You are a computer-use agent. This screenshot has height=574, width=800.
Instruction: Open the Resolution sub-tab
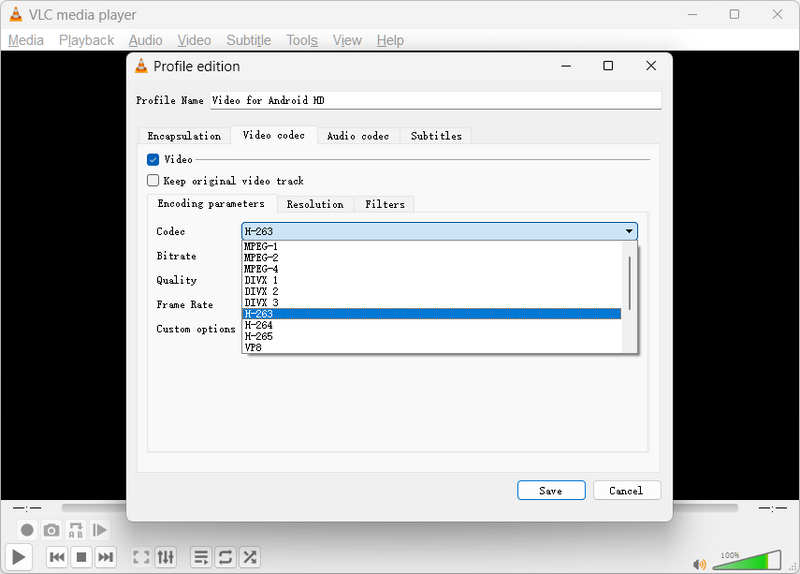315,204
